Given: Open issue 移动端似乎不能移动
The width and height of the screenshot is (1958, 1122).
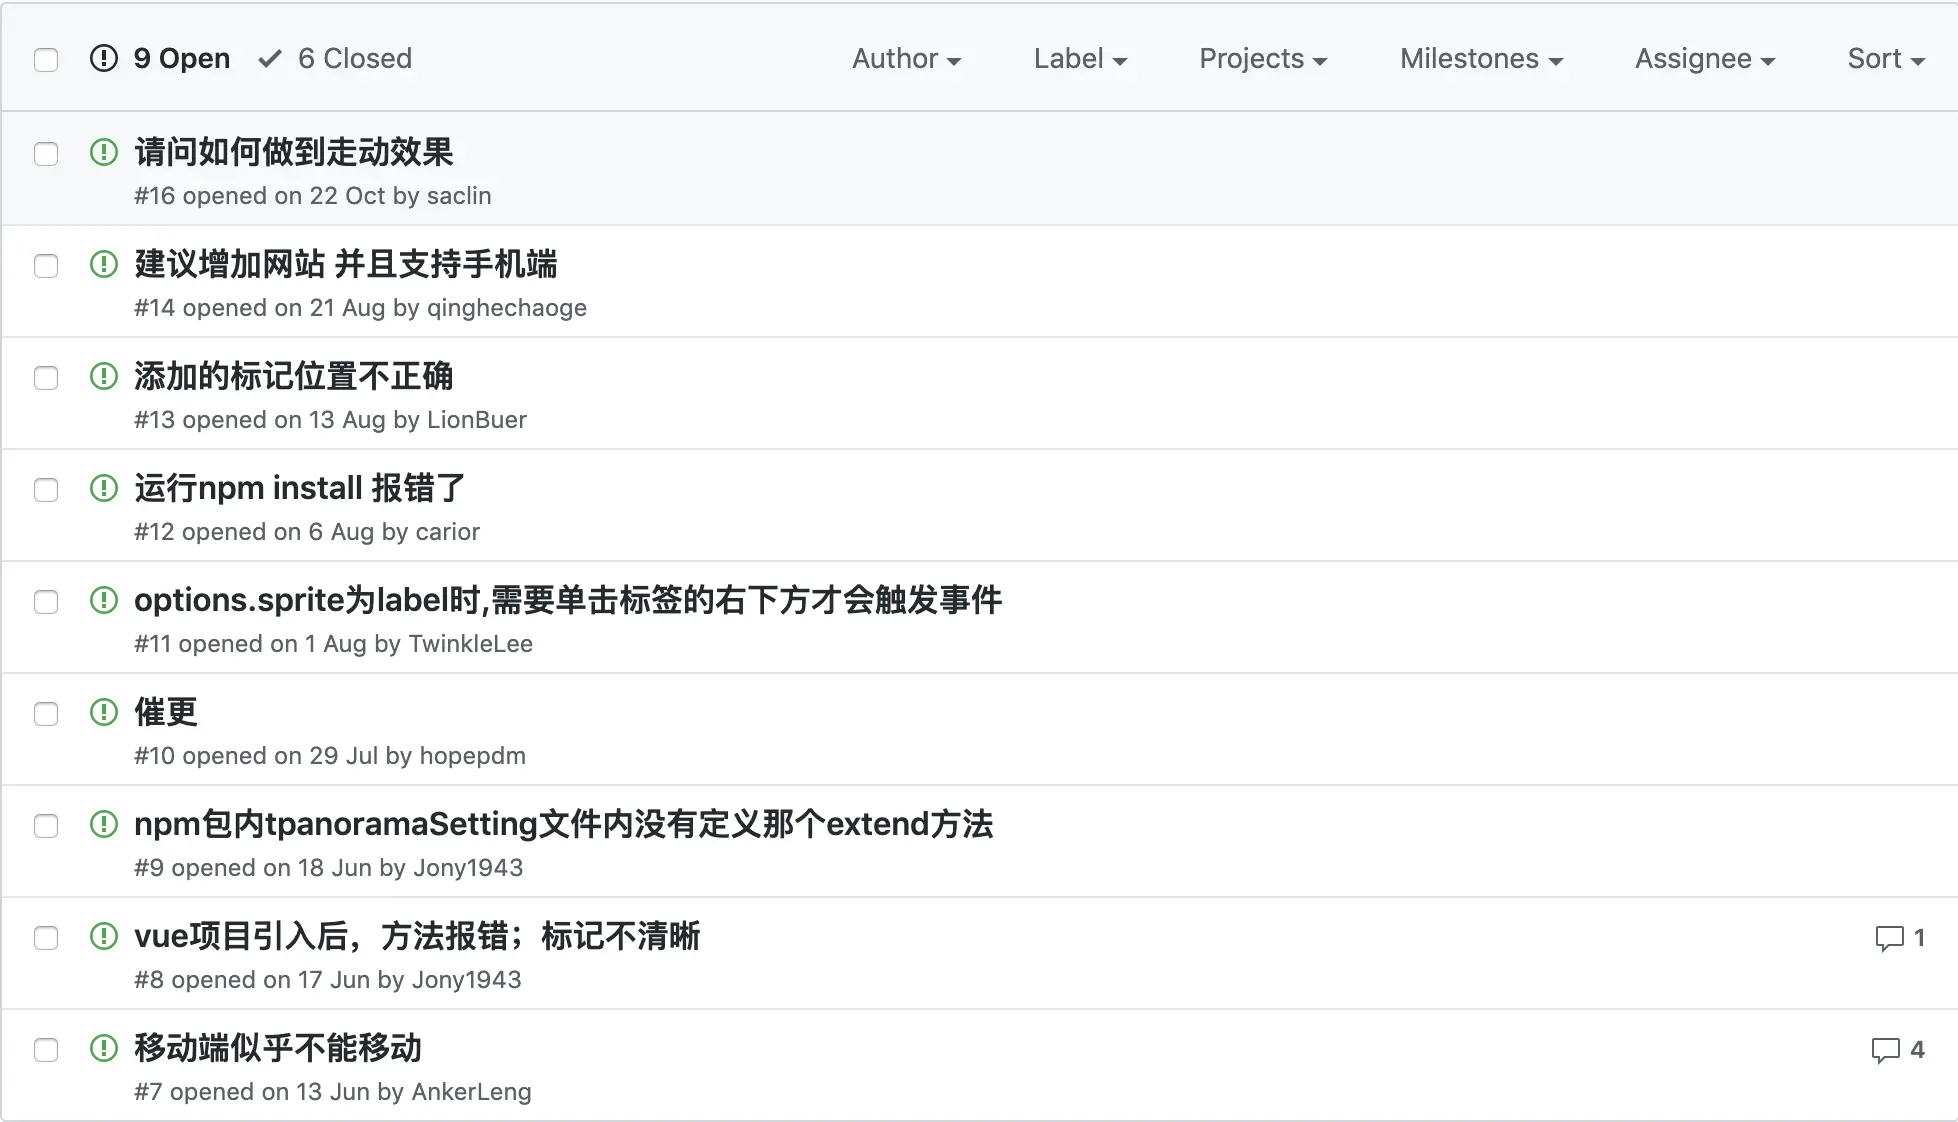Looking at the screenshot, I should [278, 1048].
